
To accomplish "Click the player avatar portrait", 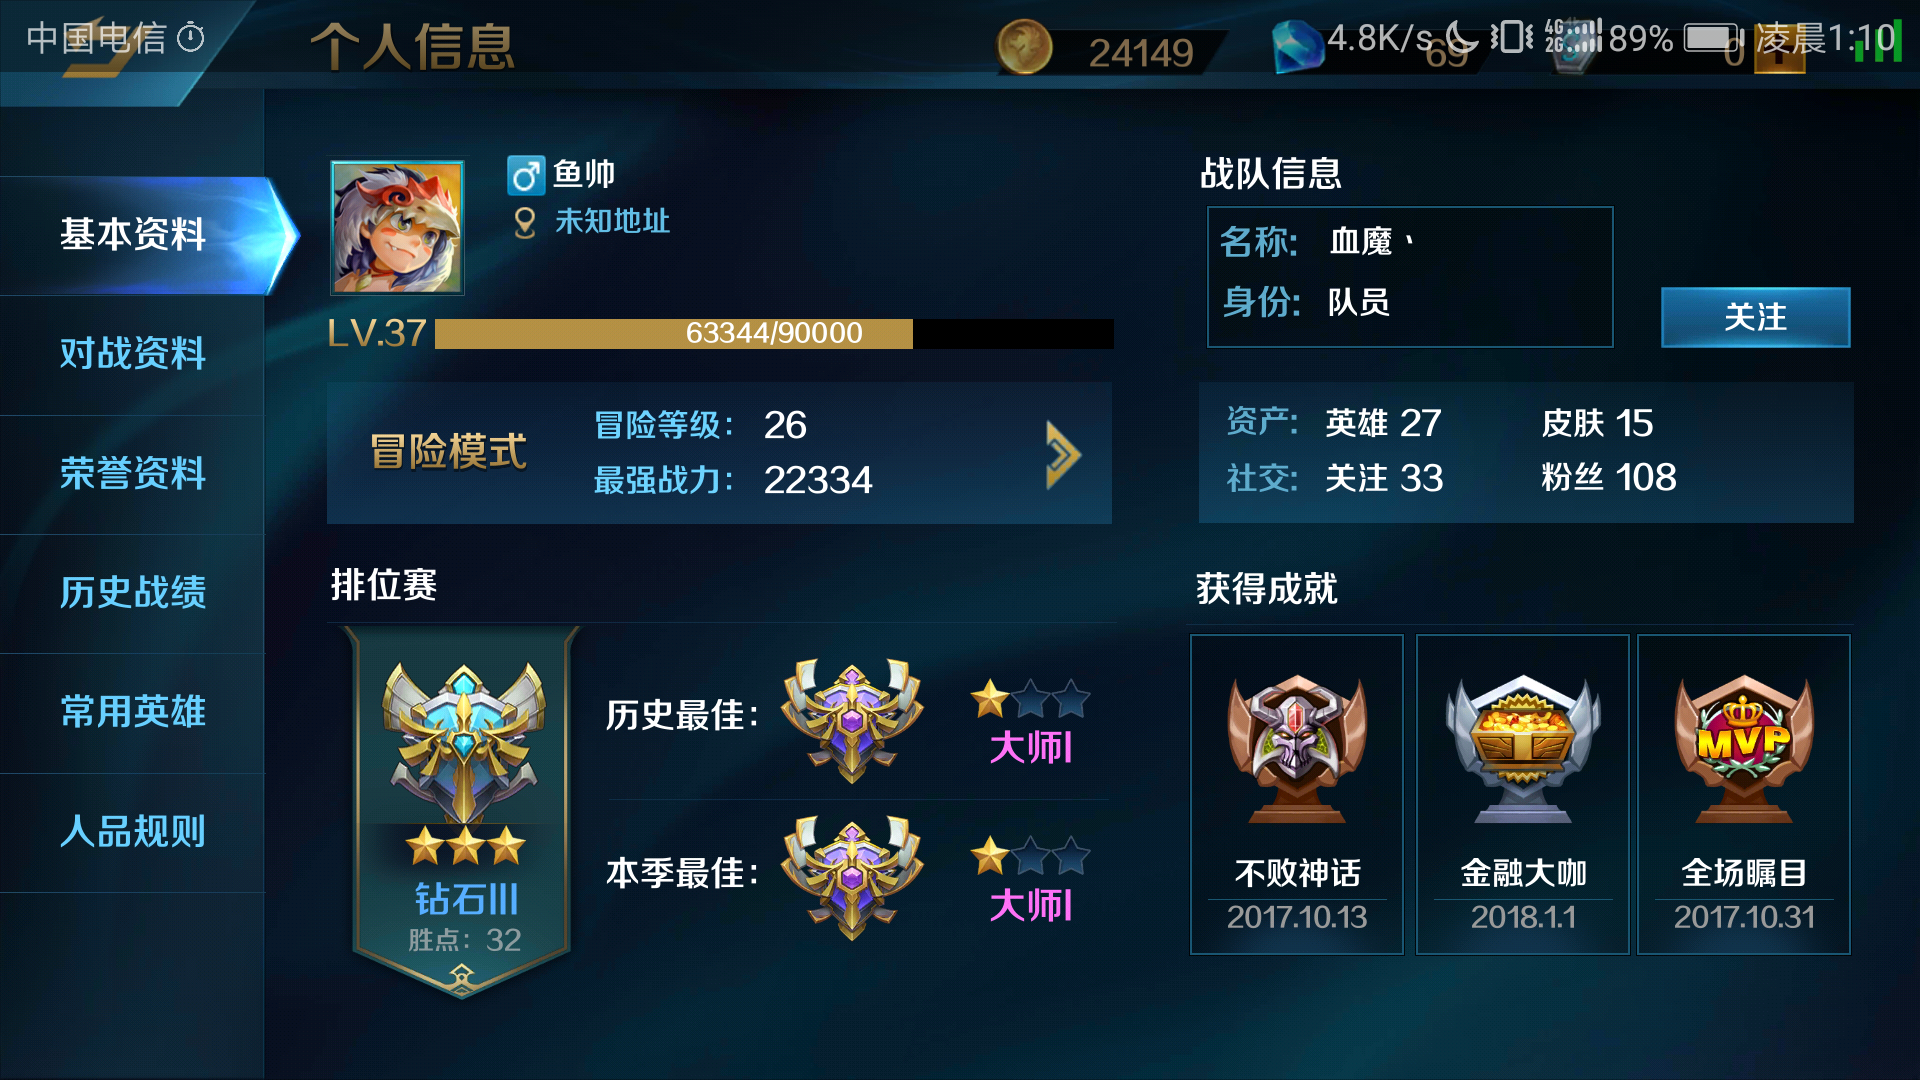I will [x=397, y=227].
